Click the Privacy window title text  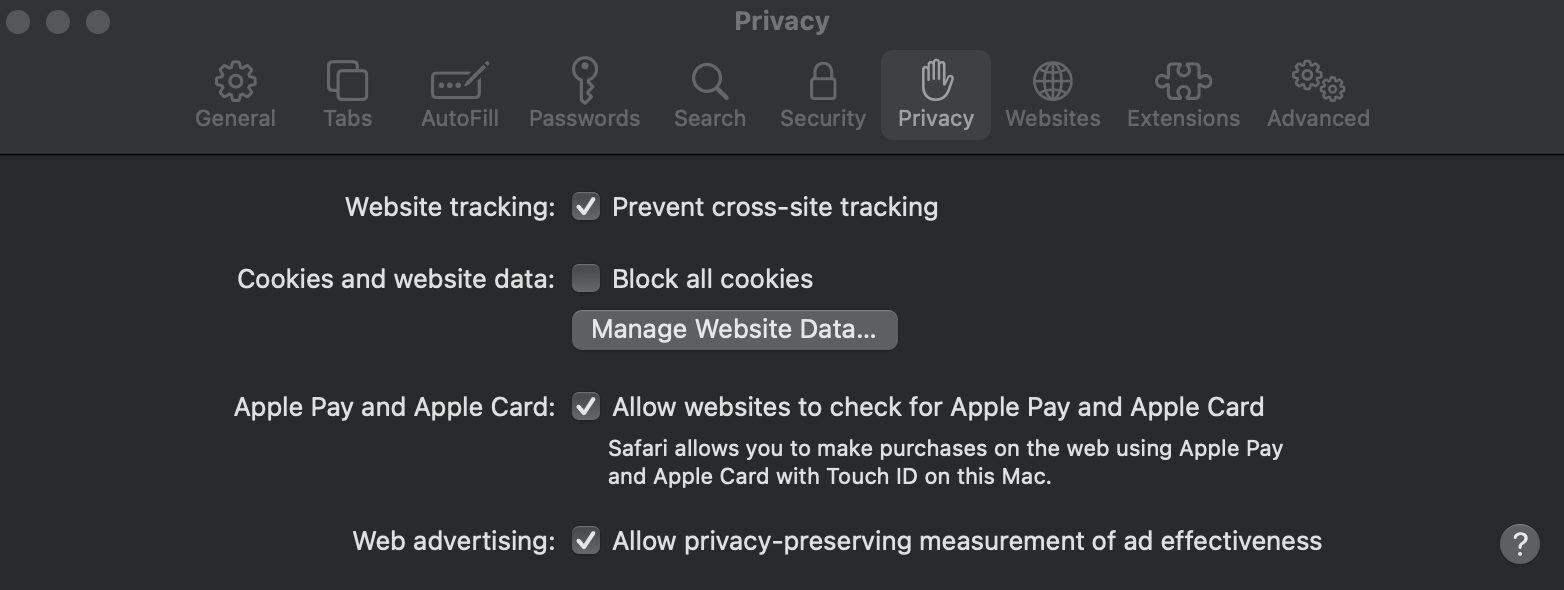pos(781,21)
